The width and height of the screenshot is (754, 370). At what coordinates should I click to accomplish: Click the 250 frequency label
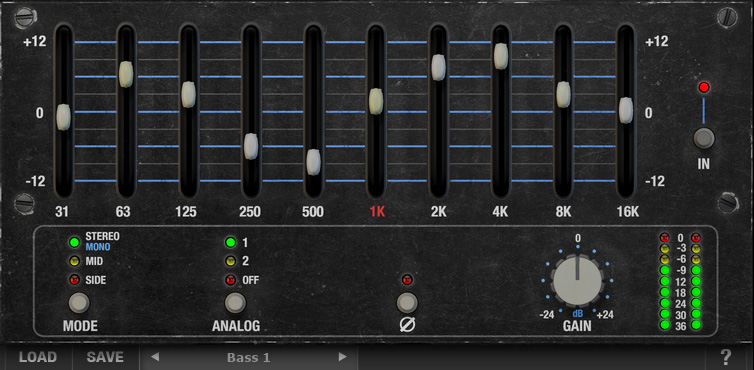[x=250, y=212]
